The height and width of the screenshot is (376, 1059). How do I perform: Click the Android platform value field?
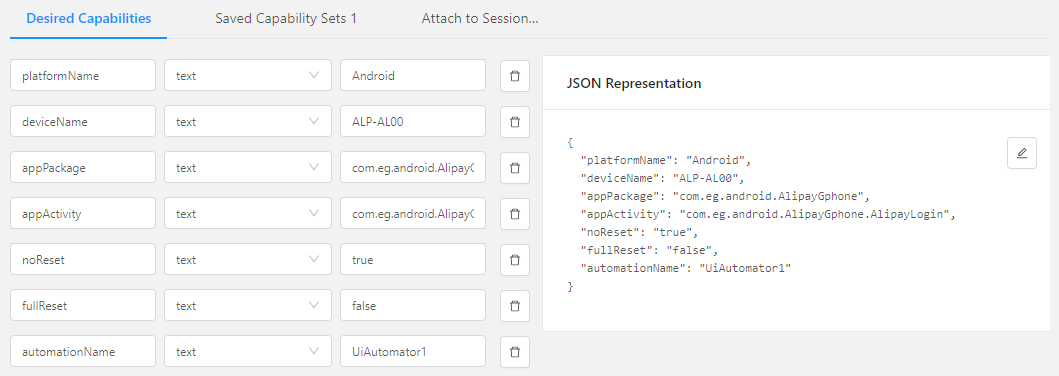tap(413, 76)
